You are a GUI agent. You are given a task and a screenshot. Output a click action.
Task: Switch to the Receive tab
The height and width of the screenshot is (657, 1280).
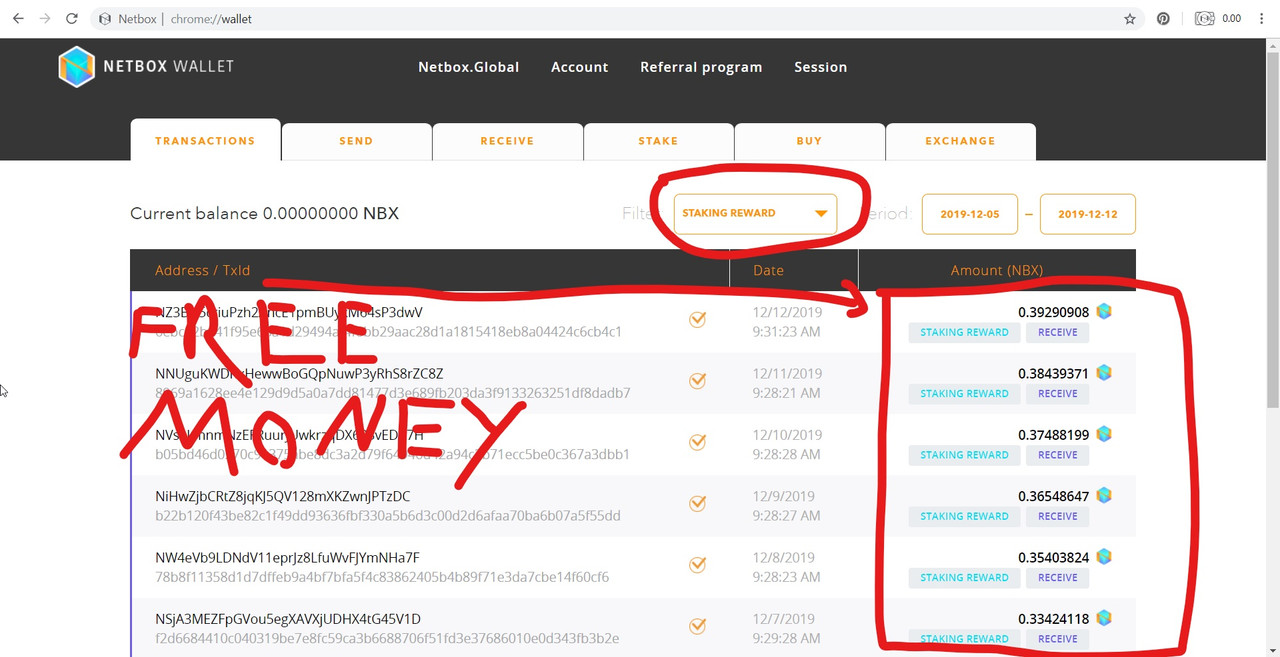pyautogui.click(x=507, y=141)
